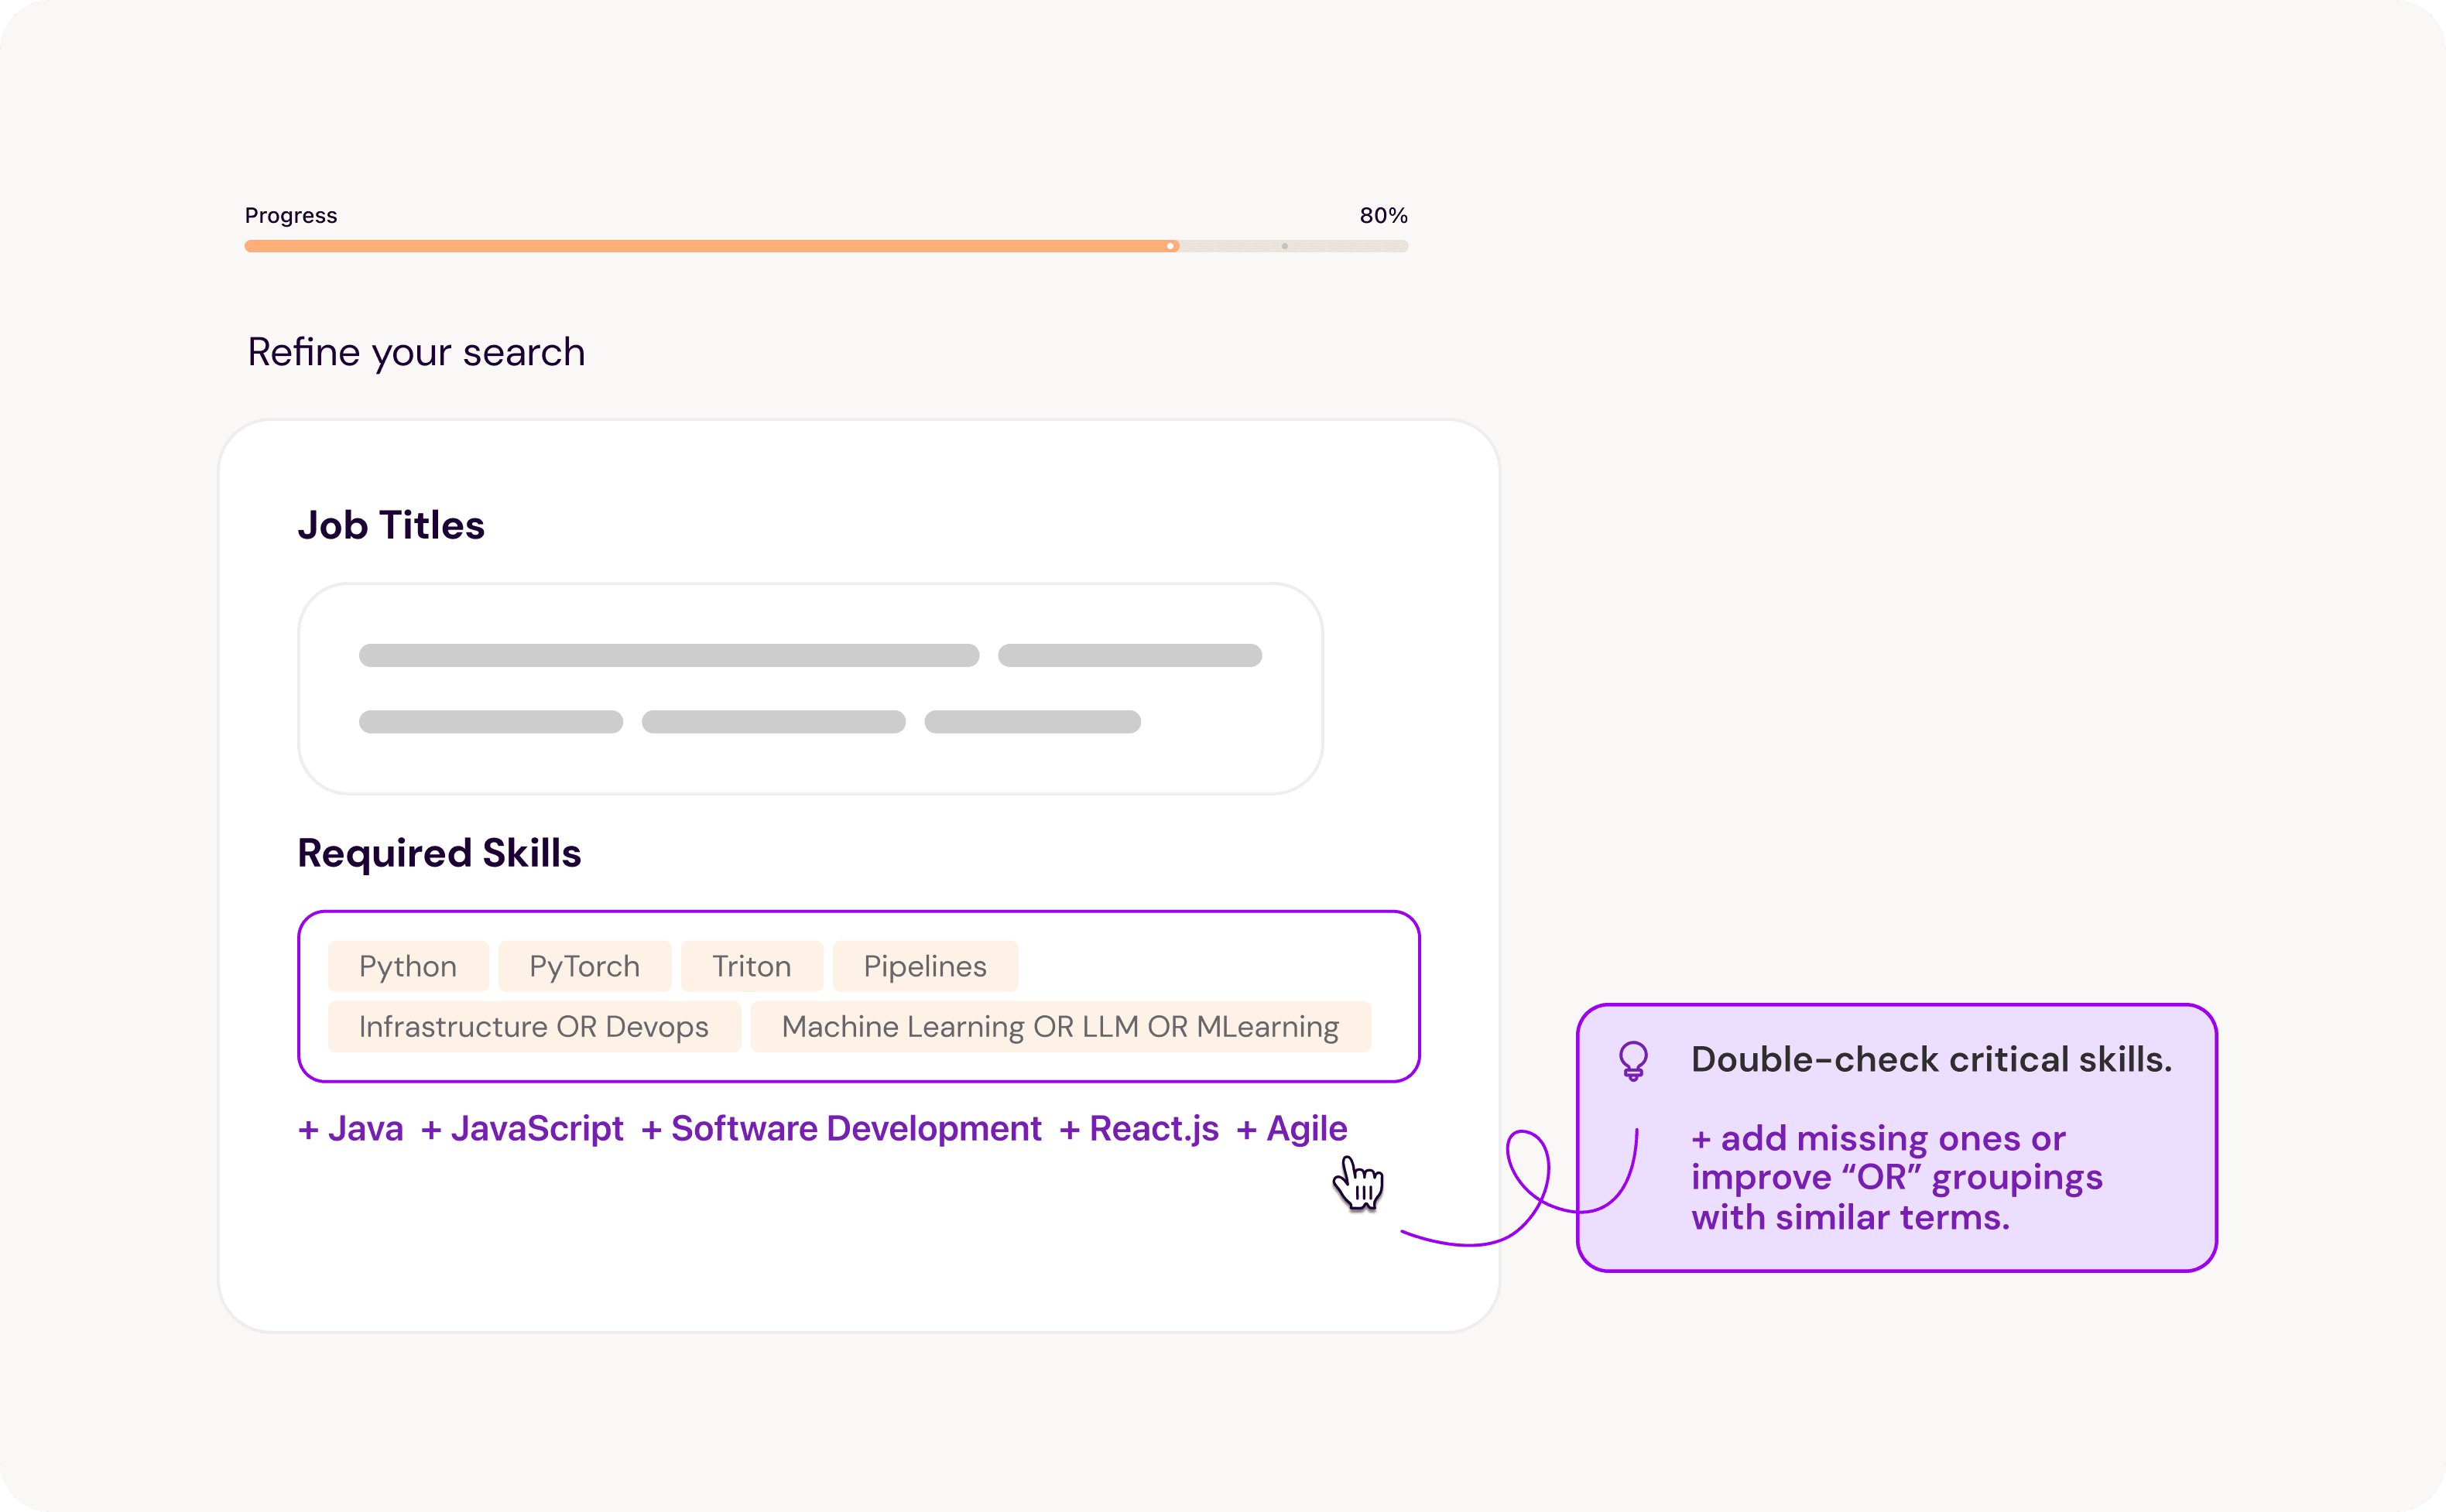Click the lightbulb tip icon

1633,1060
